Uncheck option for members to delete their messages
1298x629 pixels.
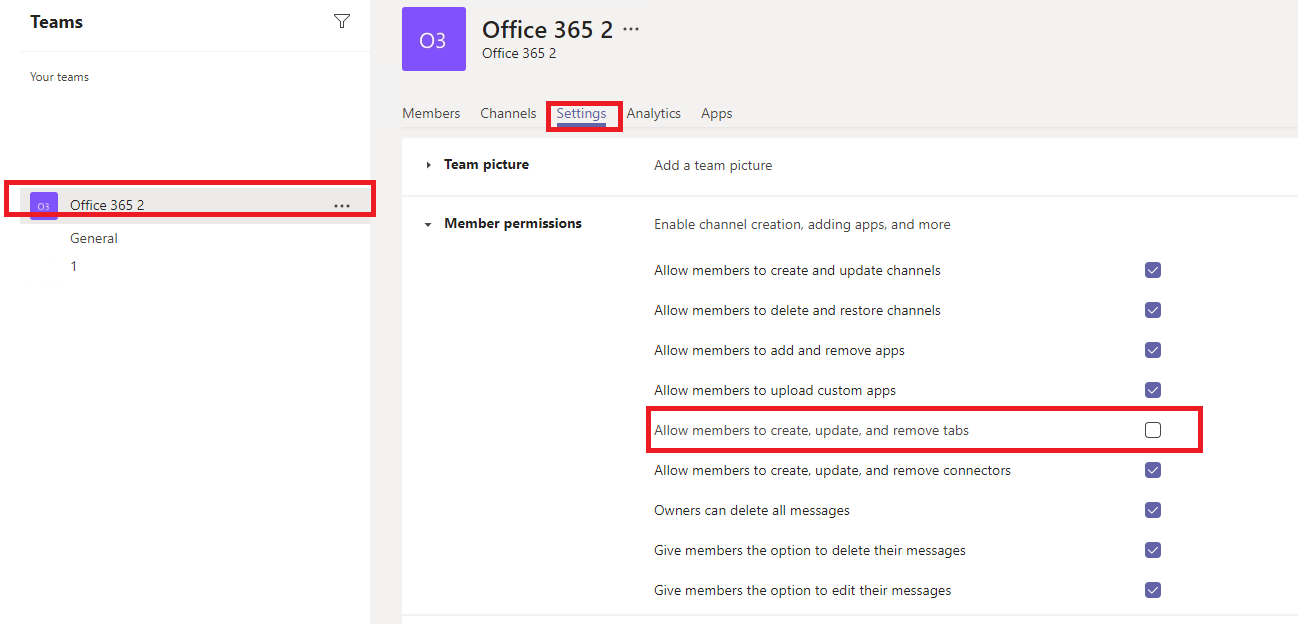pyautogui.click(x=1153, y=550)
